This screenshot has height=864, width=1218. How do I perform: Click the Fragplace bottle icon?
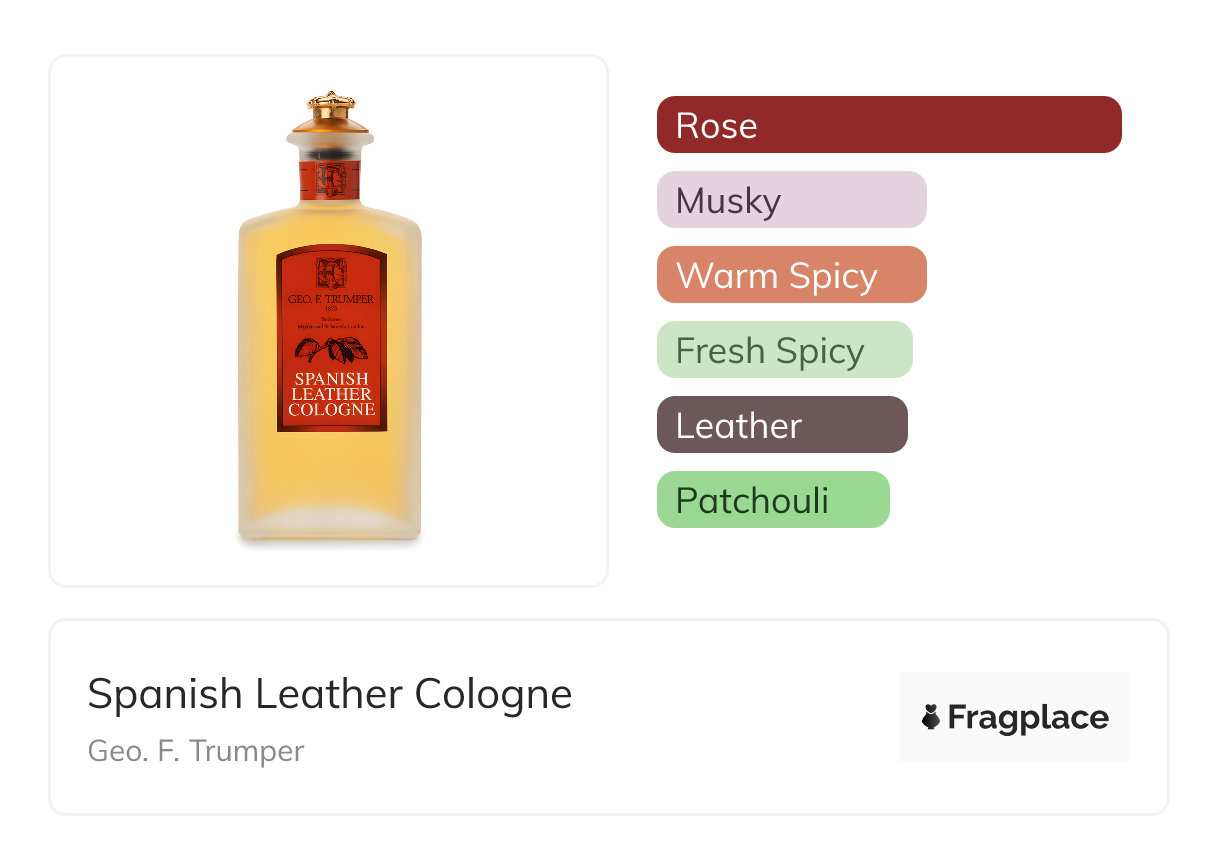coord(931,717)
